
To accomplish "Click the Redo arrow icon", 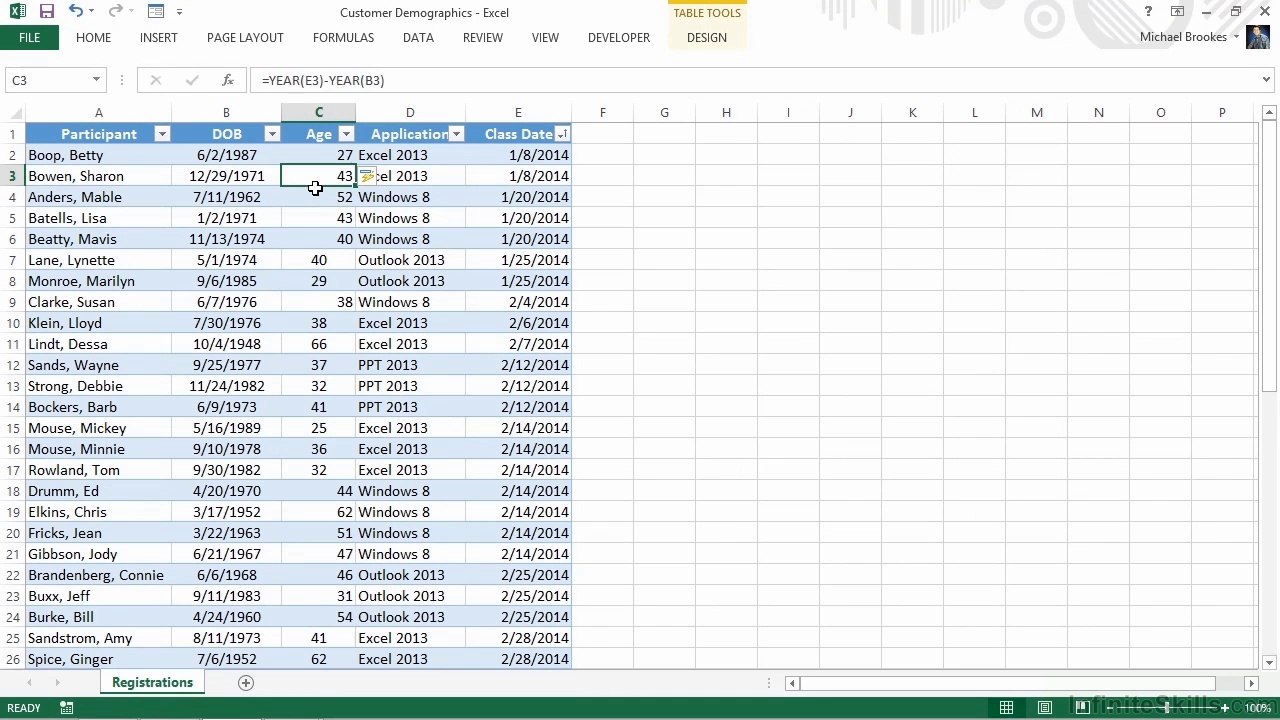I will click(115, 12).
